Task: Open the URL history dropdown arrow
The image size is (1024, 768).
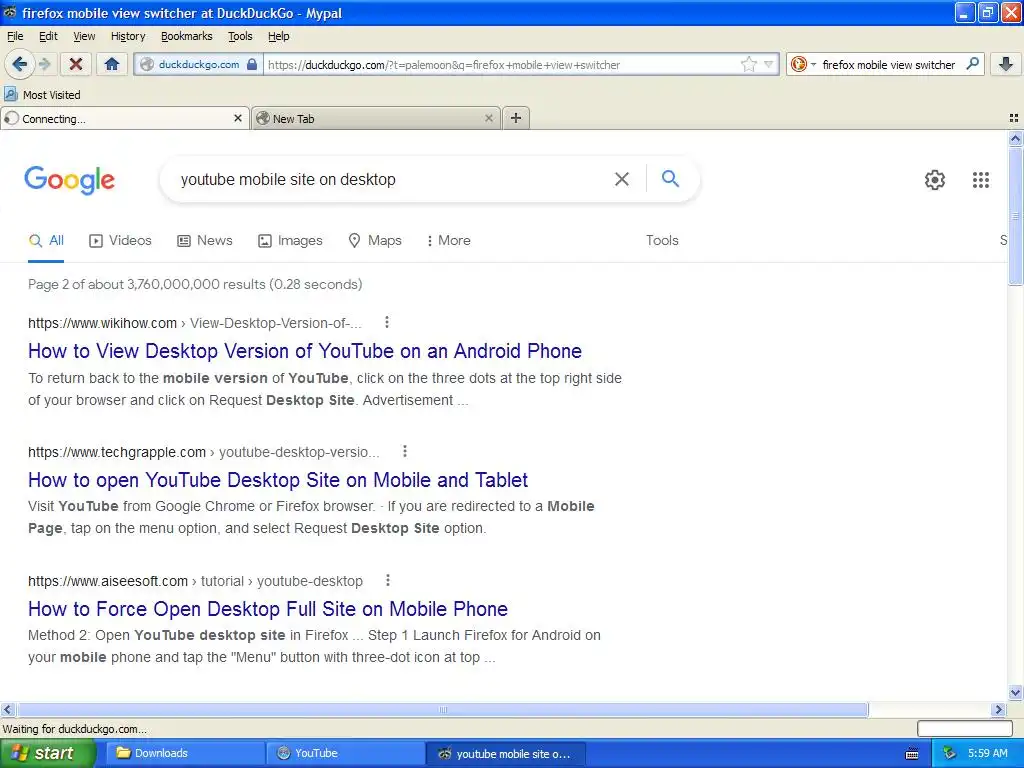Action: point(769,64)
